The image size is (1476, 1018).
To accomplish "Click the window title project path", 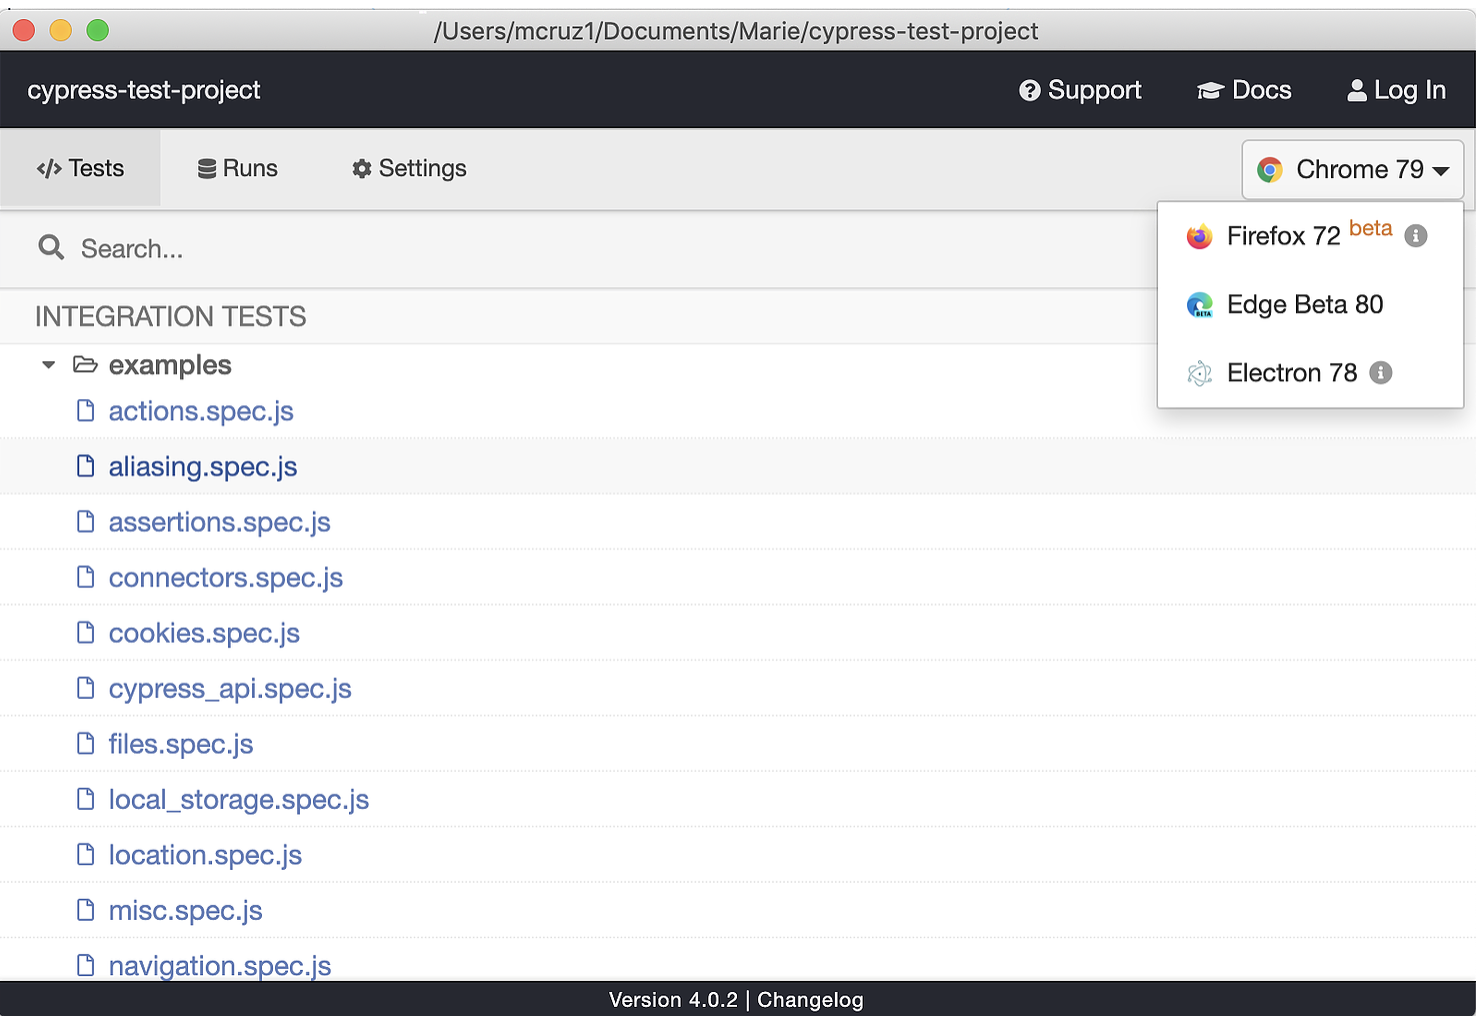I will pos(736,31).
